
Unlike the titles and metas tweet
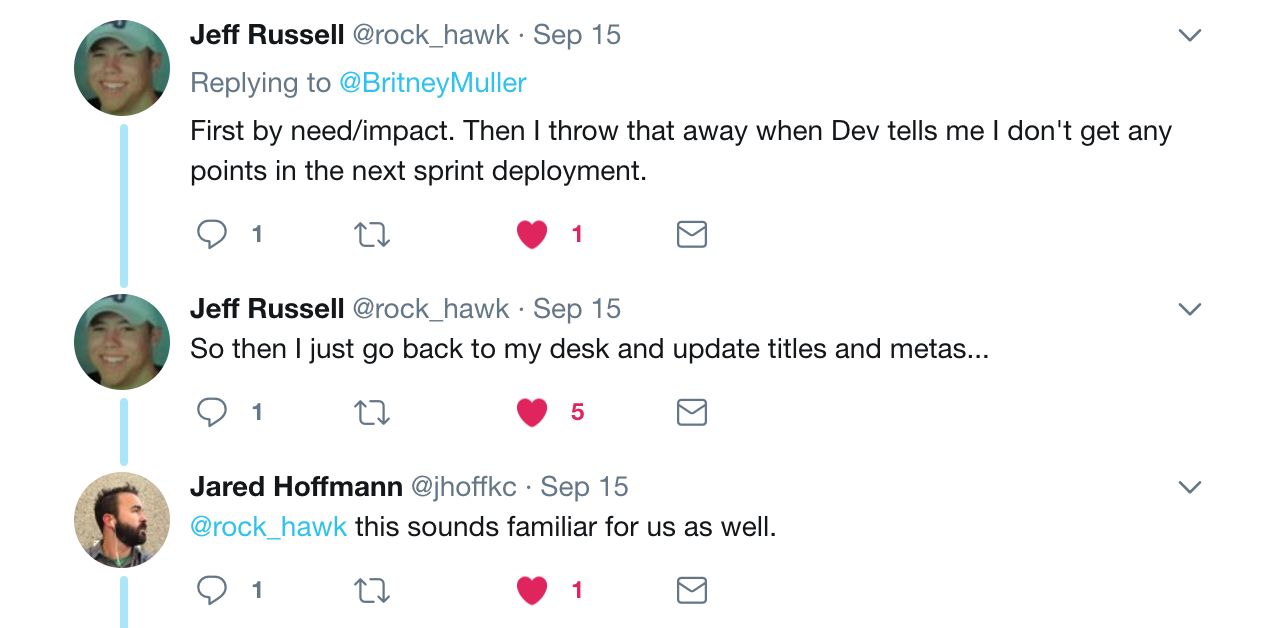click(x=531, y=411)
